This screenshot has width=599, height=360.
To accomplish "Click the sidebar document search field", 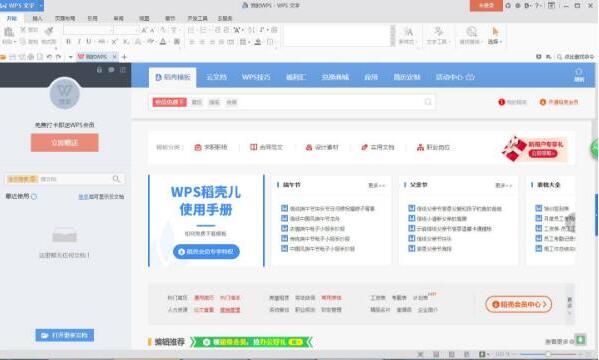I will click(x=65, y=179).
